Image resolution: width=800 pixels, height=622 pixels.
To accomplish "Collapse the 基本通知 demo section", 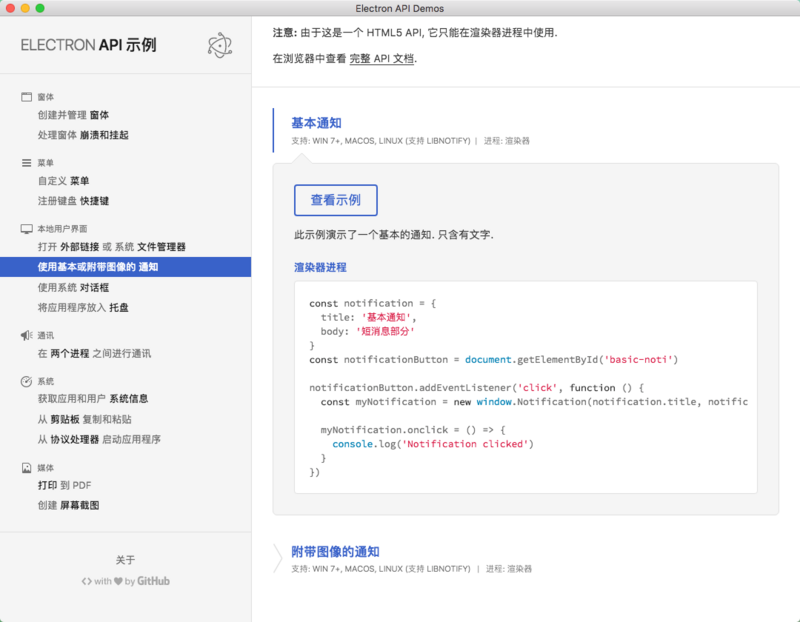I will pos(316,123).
